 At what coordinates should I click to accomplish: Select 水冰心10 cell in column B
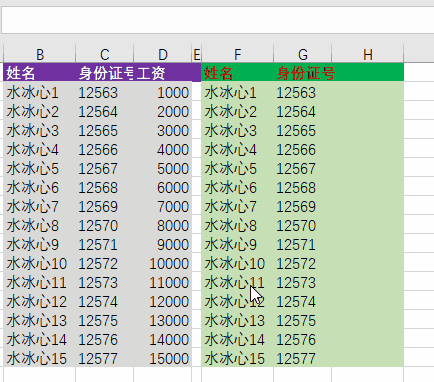(x=40, y=263)
